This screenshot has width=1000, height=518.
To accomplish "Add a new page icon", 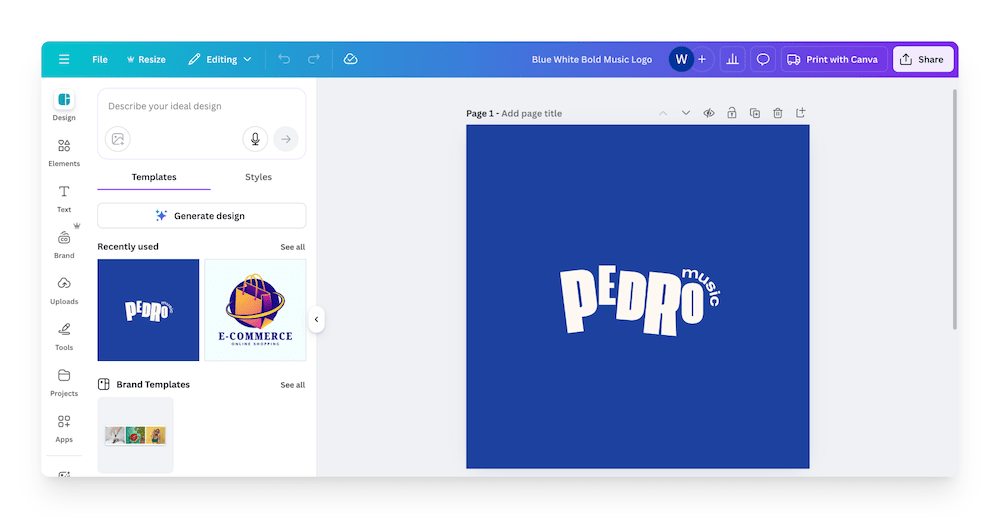I will tap(800, 113).
